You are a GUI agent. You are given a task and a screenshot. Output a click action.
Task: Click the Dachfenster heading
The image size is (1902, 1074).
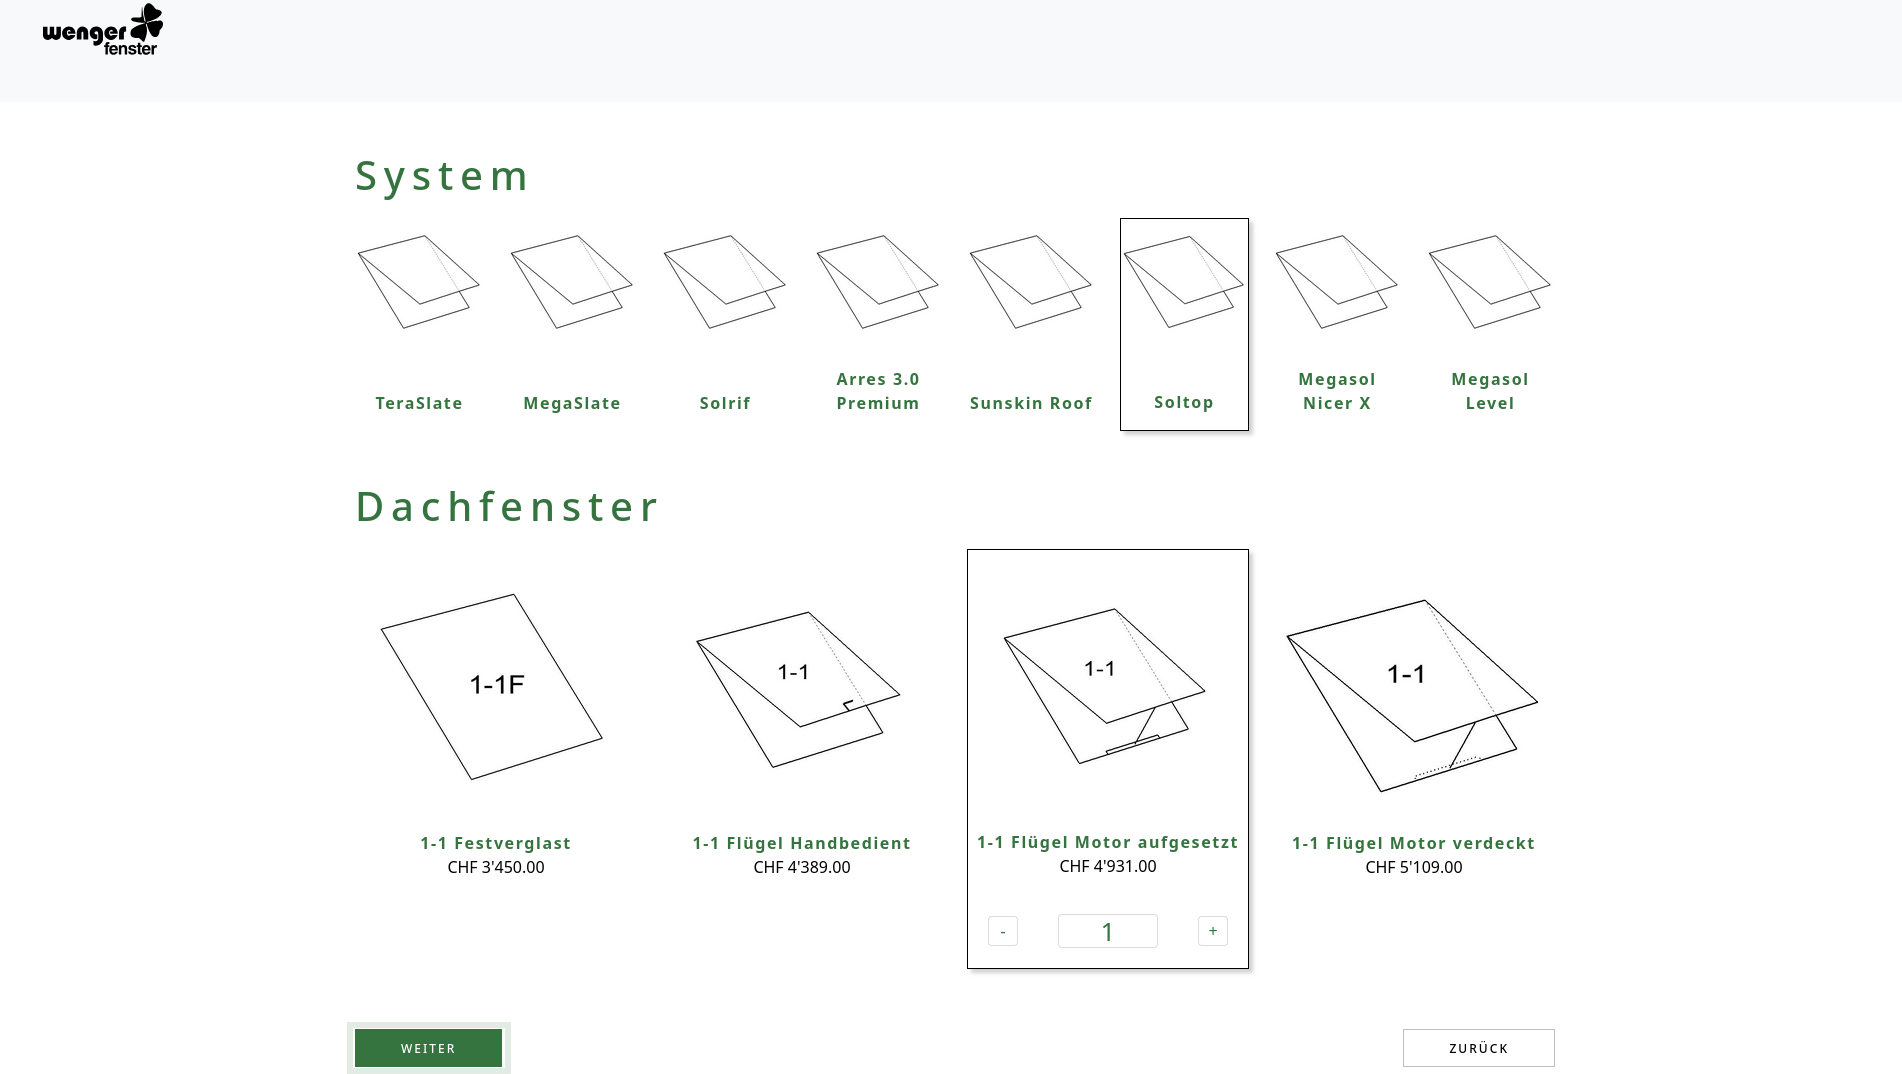tap(507, 506)
